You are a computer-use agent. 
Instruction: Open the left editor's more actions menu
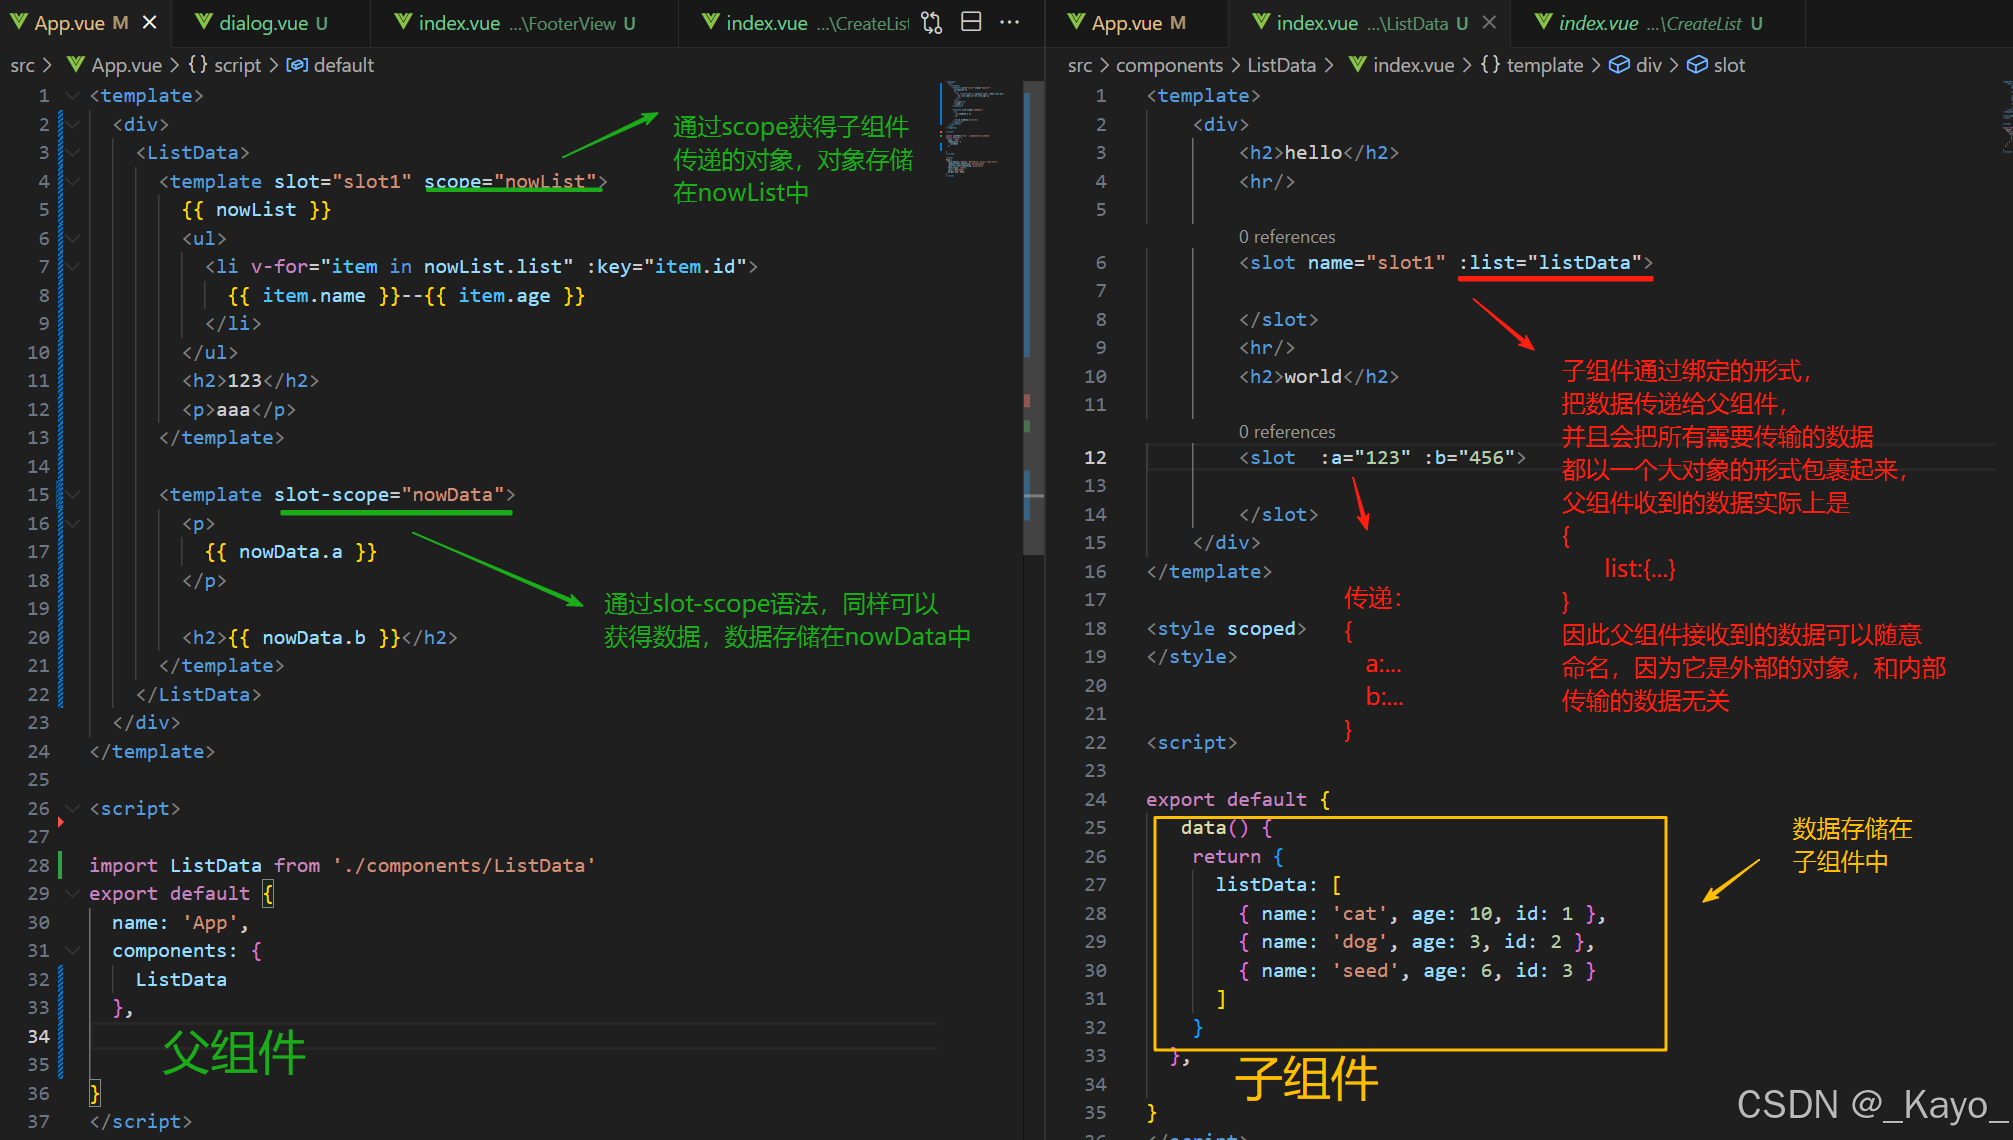point(1010,22)
